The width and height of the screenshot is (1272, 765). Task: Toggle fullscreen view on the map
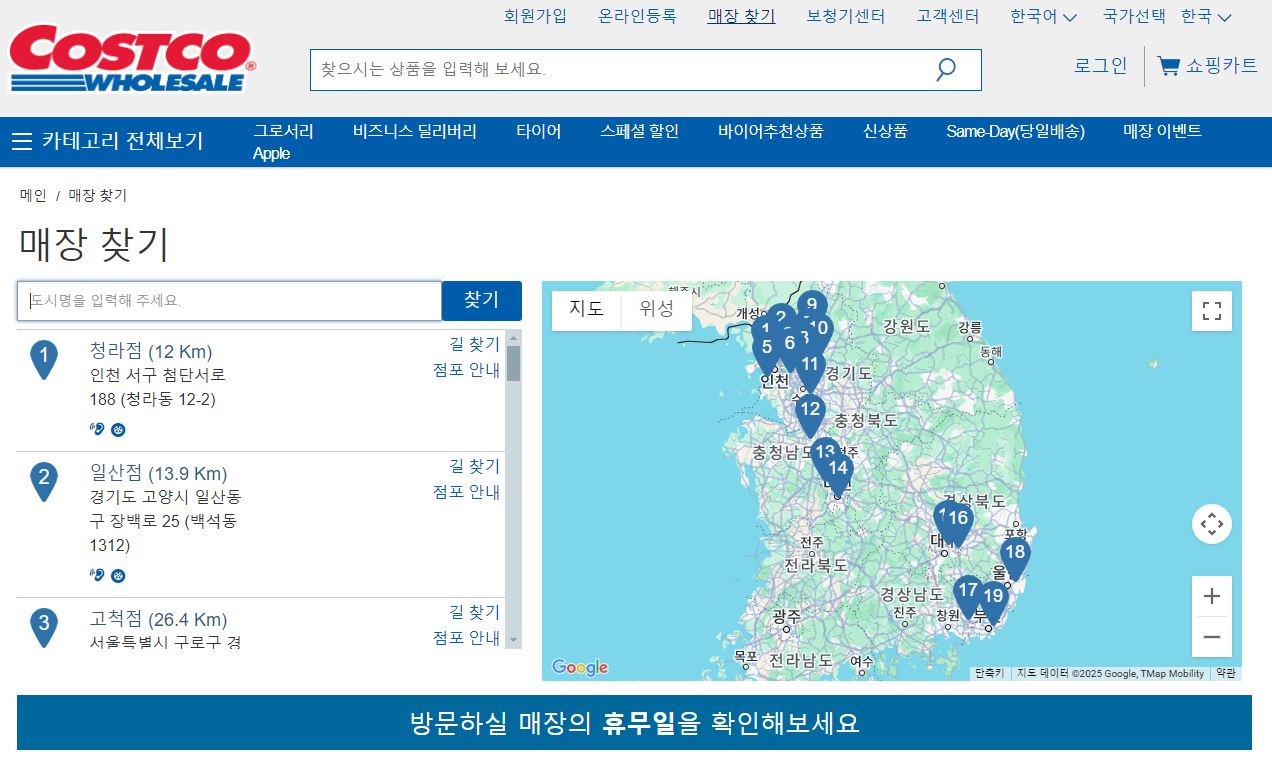point(1212,311)
